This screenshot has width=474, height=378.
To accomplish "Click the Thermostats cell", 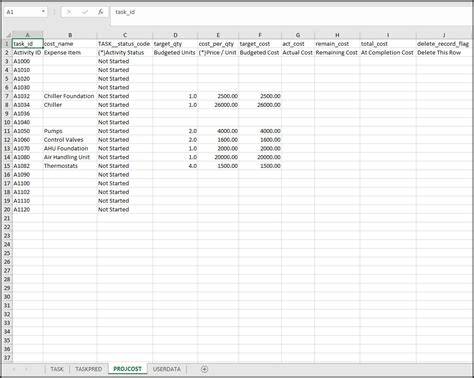I will (70, 166).
